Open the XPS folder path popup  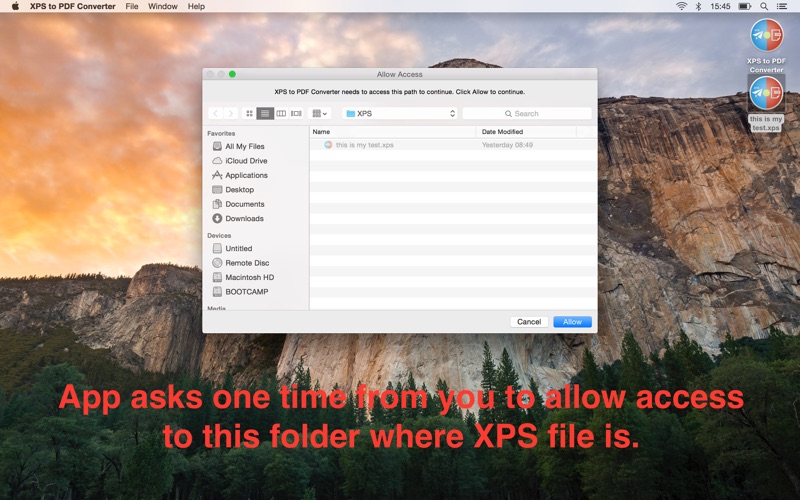(x=400, y=113)
